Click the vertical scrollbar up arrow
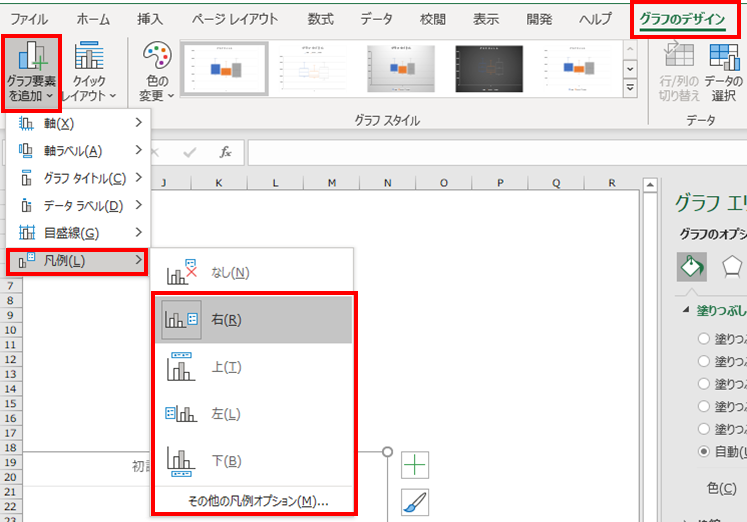 tap(650, 185)
